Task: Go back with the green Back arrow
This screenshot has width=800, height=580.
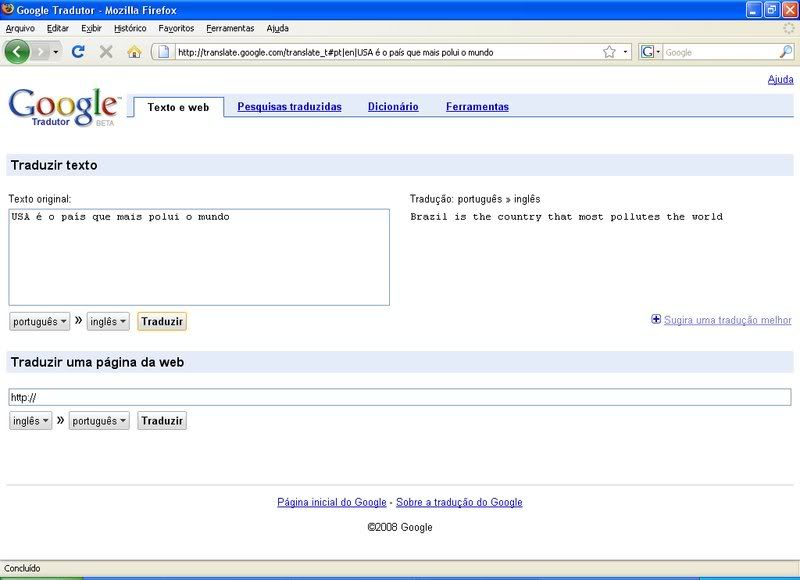Action: click(17, 52)
